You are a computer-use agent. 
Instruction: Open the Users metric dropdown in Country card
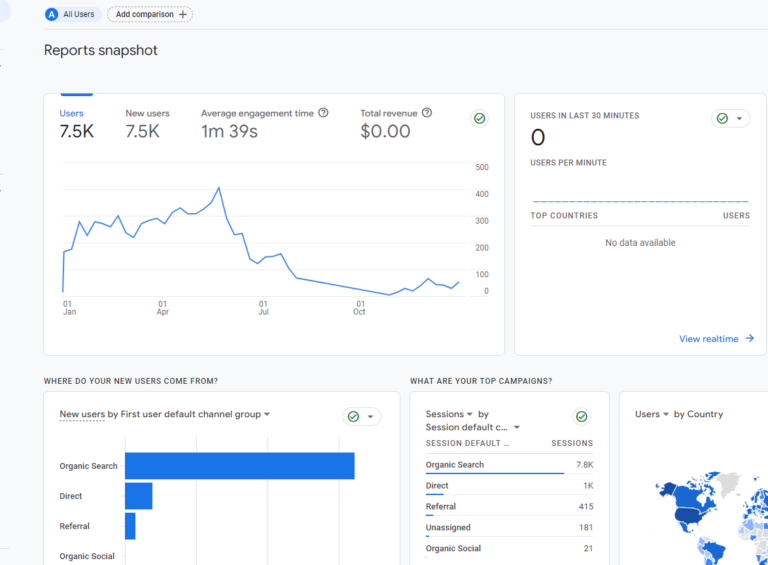pos(666,414)
